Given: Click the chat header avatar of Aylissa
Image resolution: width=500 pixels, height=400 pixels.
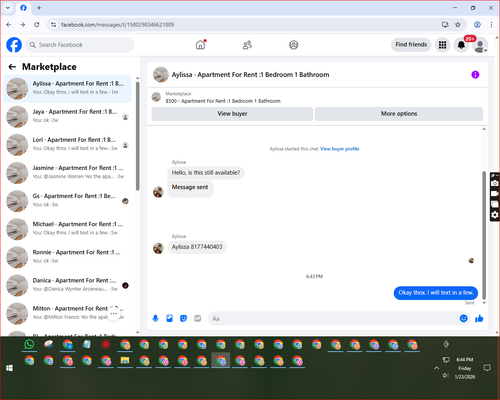Looking at the screenshot, I should tap(161, 75).
